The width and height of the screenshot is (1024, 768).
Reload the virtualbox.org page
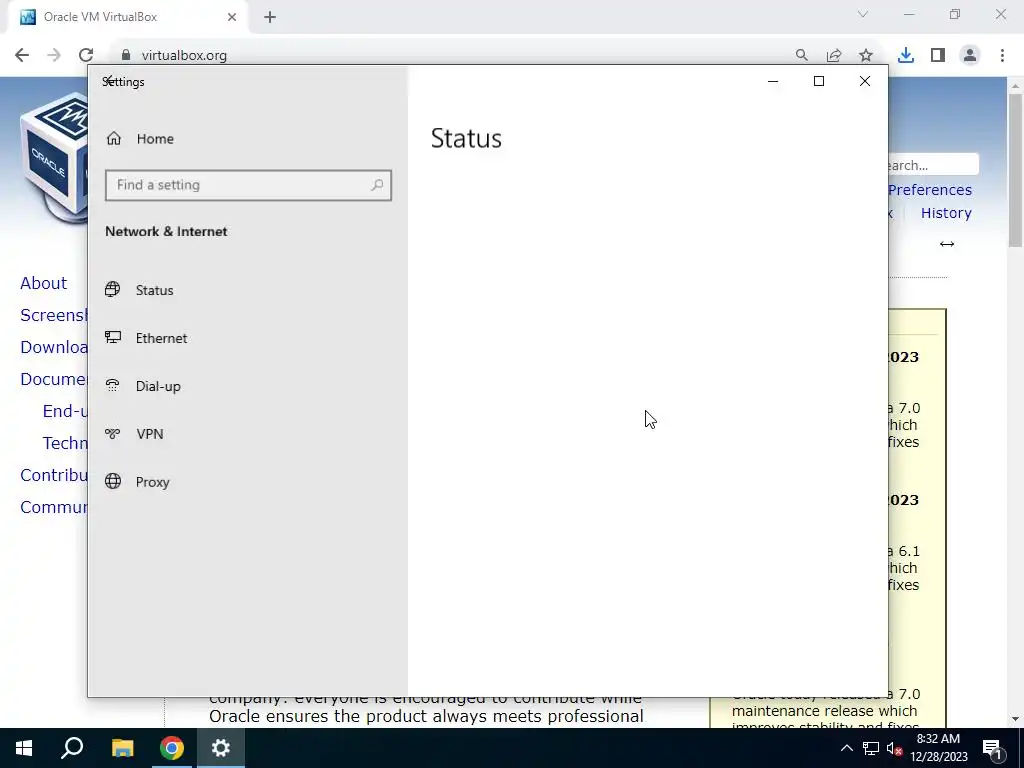pyautogui.click(x=86, y=55)
